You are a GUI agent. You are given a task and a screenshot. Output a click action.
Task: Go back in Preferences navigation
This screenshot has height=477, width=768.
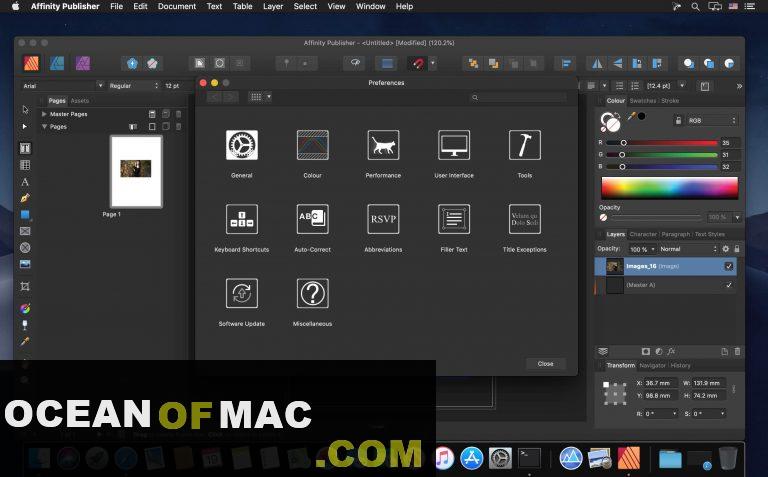click(214, 97)
